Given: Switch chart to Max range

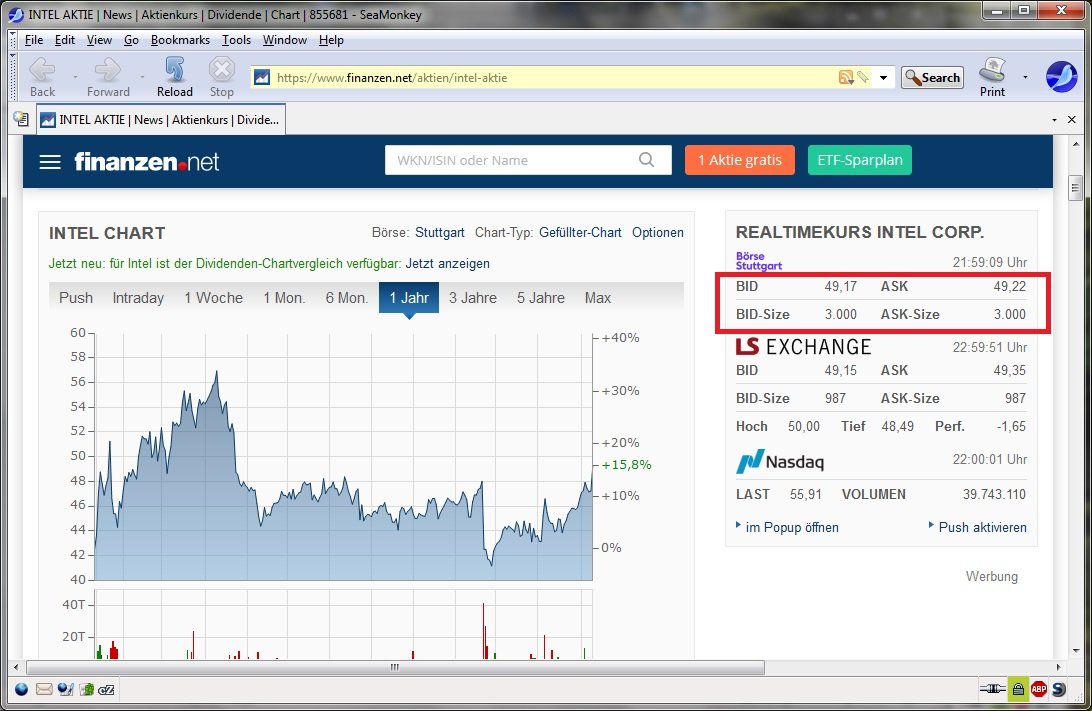Looking at the screenshot, I should coord(598,298).
